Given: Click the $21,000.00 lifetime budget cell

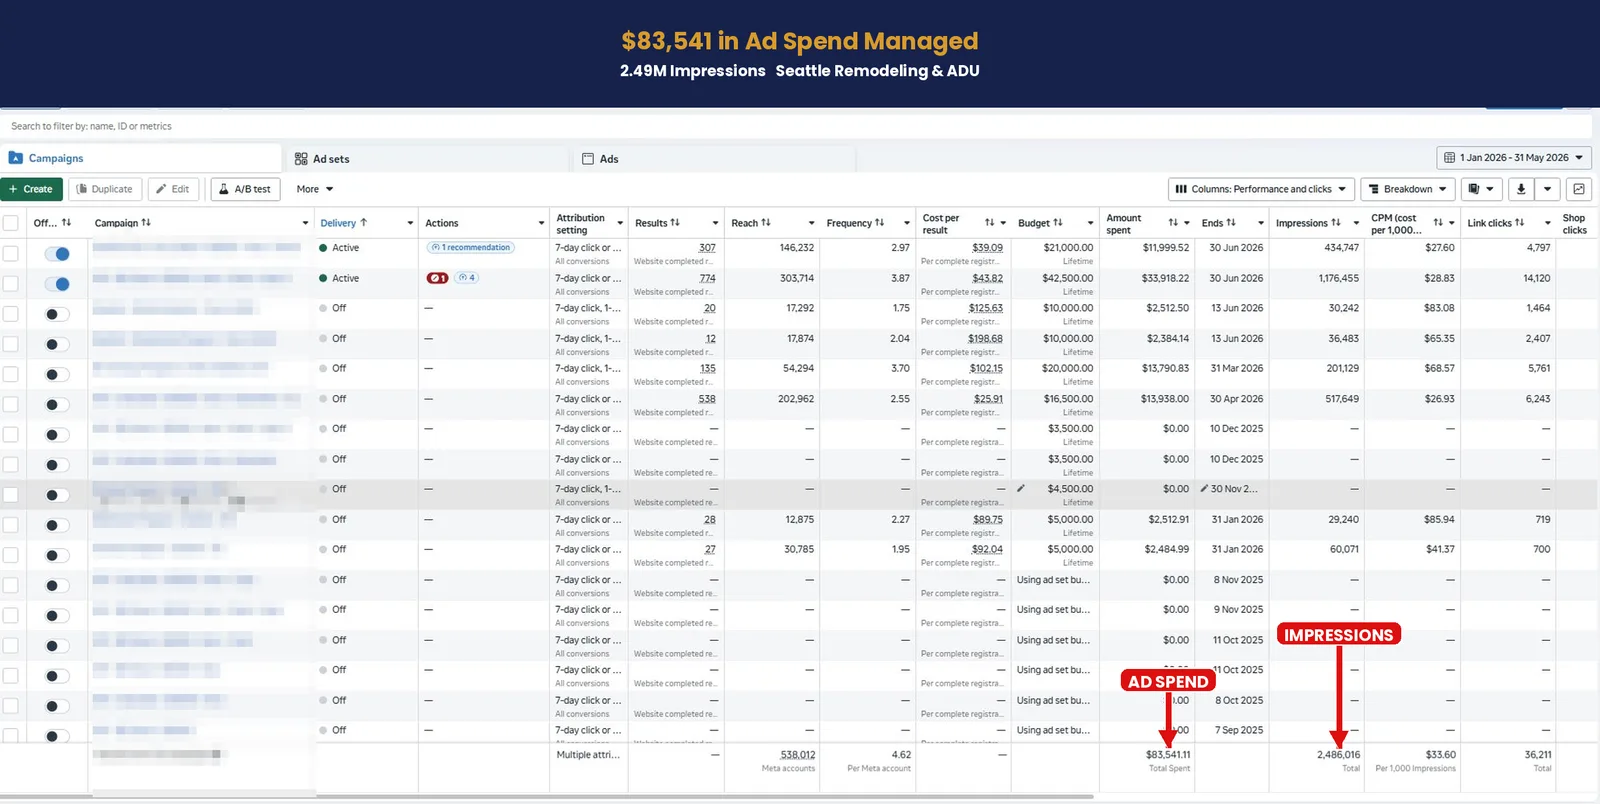Looking at the screenshot, I should [1068, 248].
